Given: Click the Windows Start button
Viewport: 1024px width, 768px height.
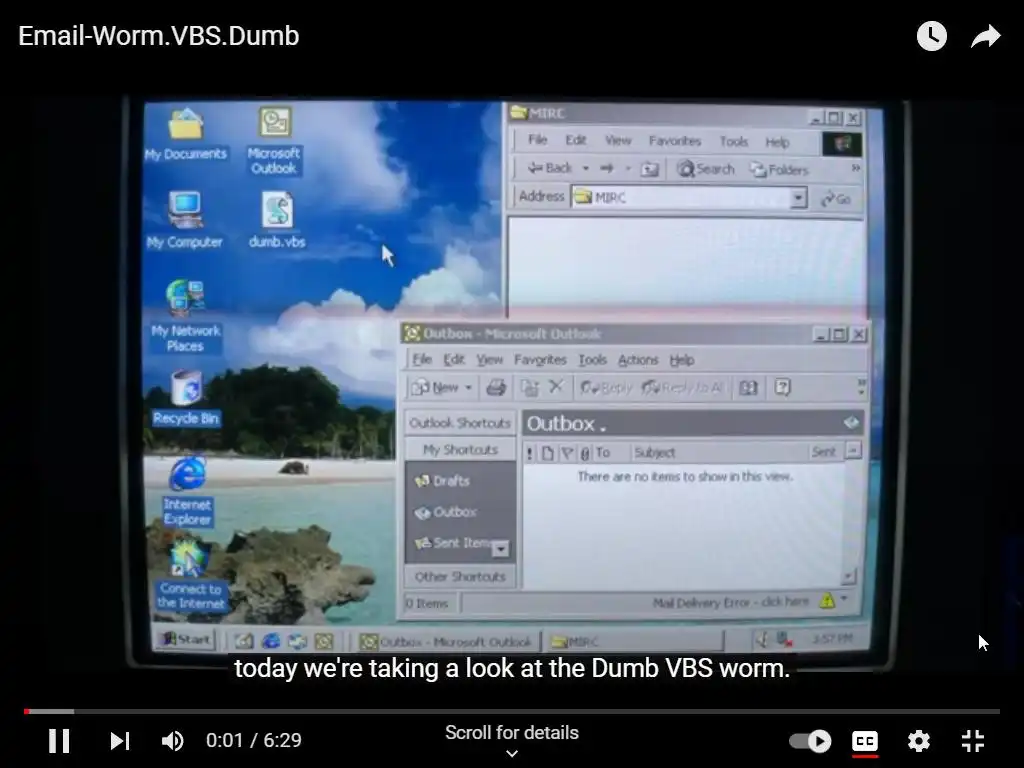Looking at the screenshot, I should pyautogui.click(x=186, y=639).
